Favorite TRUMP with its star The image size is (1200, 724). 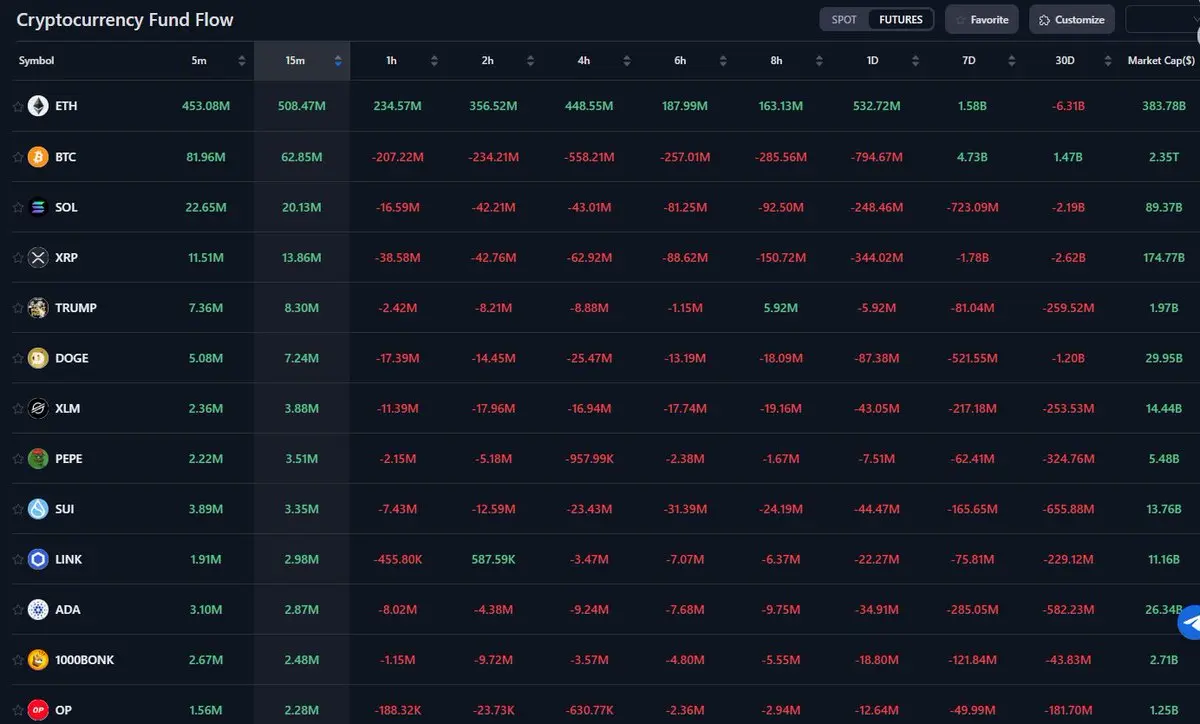coord(17,308)
